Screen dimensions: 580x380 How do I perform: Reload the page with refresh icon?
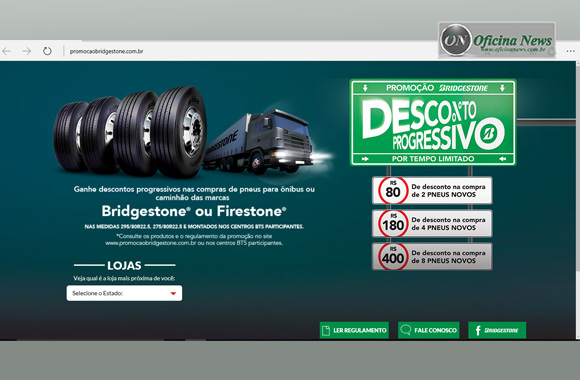pyautogui.click(x=47, y=51)
